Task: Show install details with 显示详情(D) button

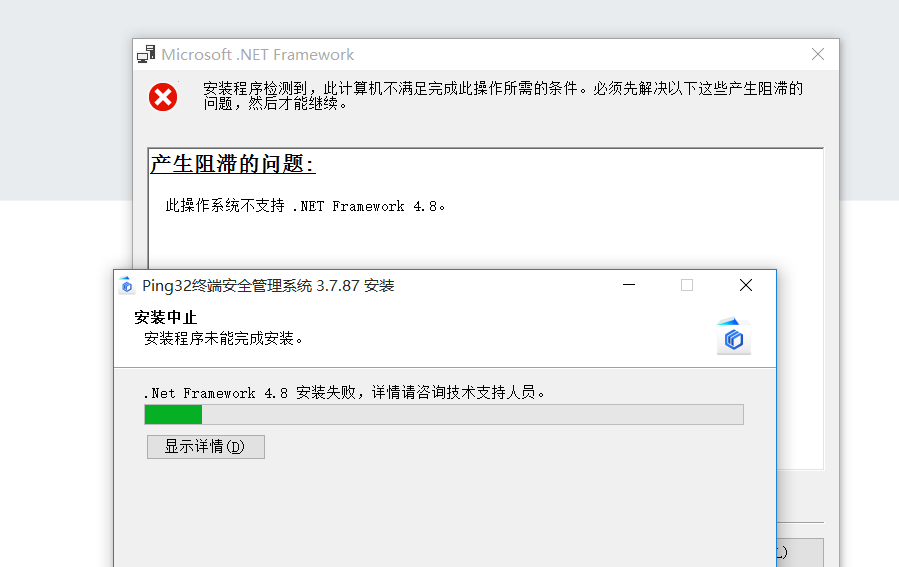Action: (x=206, y=447)
